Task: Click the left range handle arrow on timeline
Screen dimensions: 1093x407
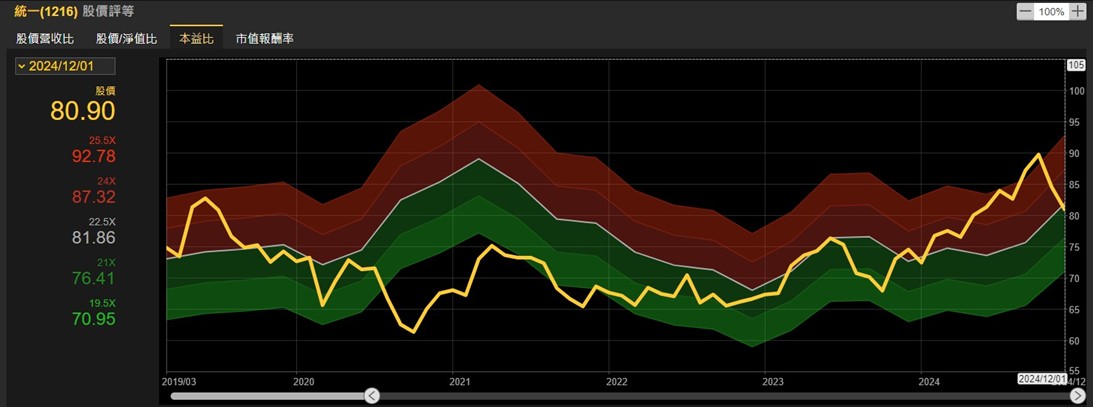Action: tap(371, 396)
